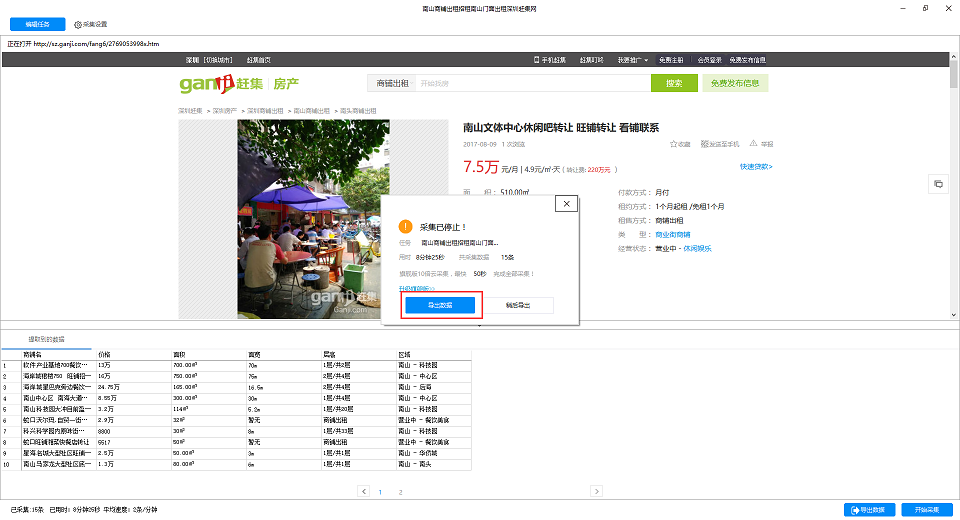Screen dimensions: 960x520
Task: Click the 编辑任务 blue button
Action: pyautogui.click(x=37, y=24)
